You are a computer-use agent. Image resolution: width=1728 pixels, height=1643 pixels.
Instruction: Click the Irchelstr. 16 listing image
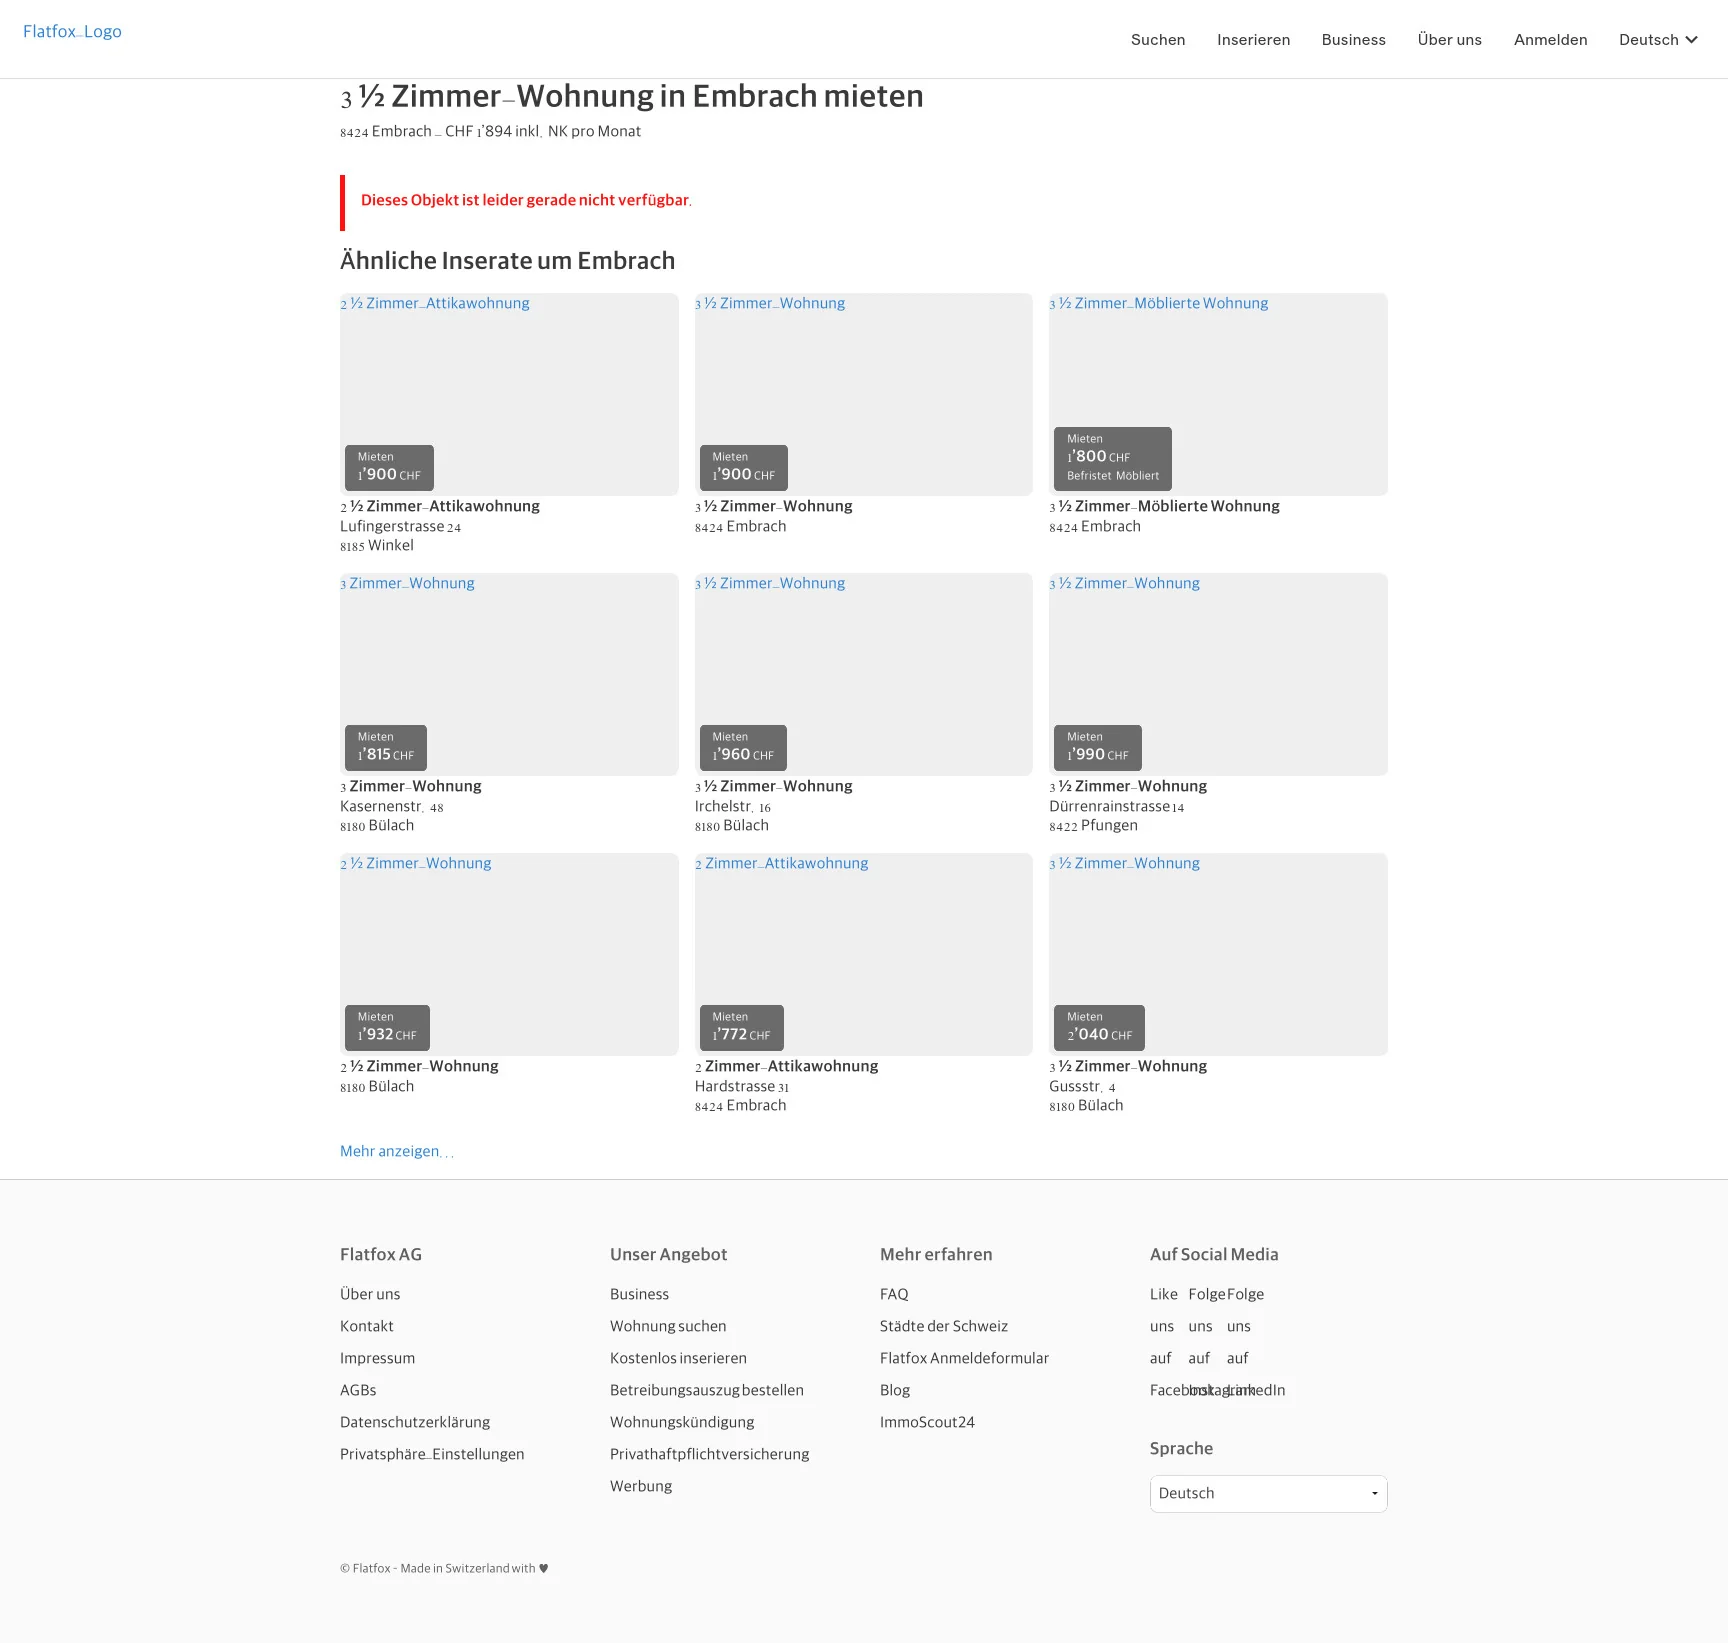tap(863, 674)
